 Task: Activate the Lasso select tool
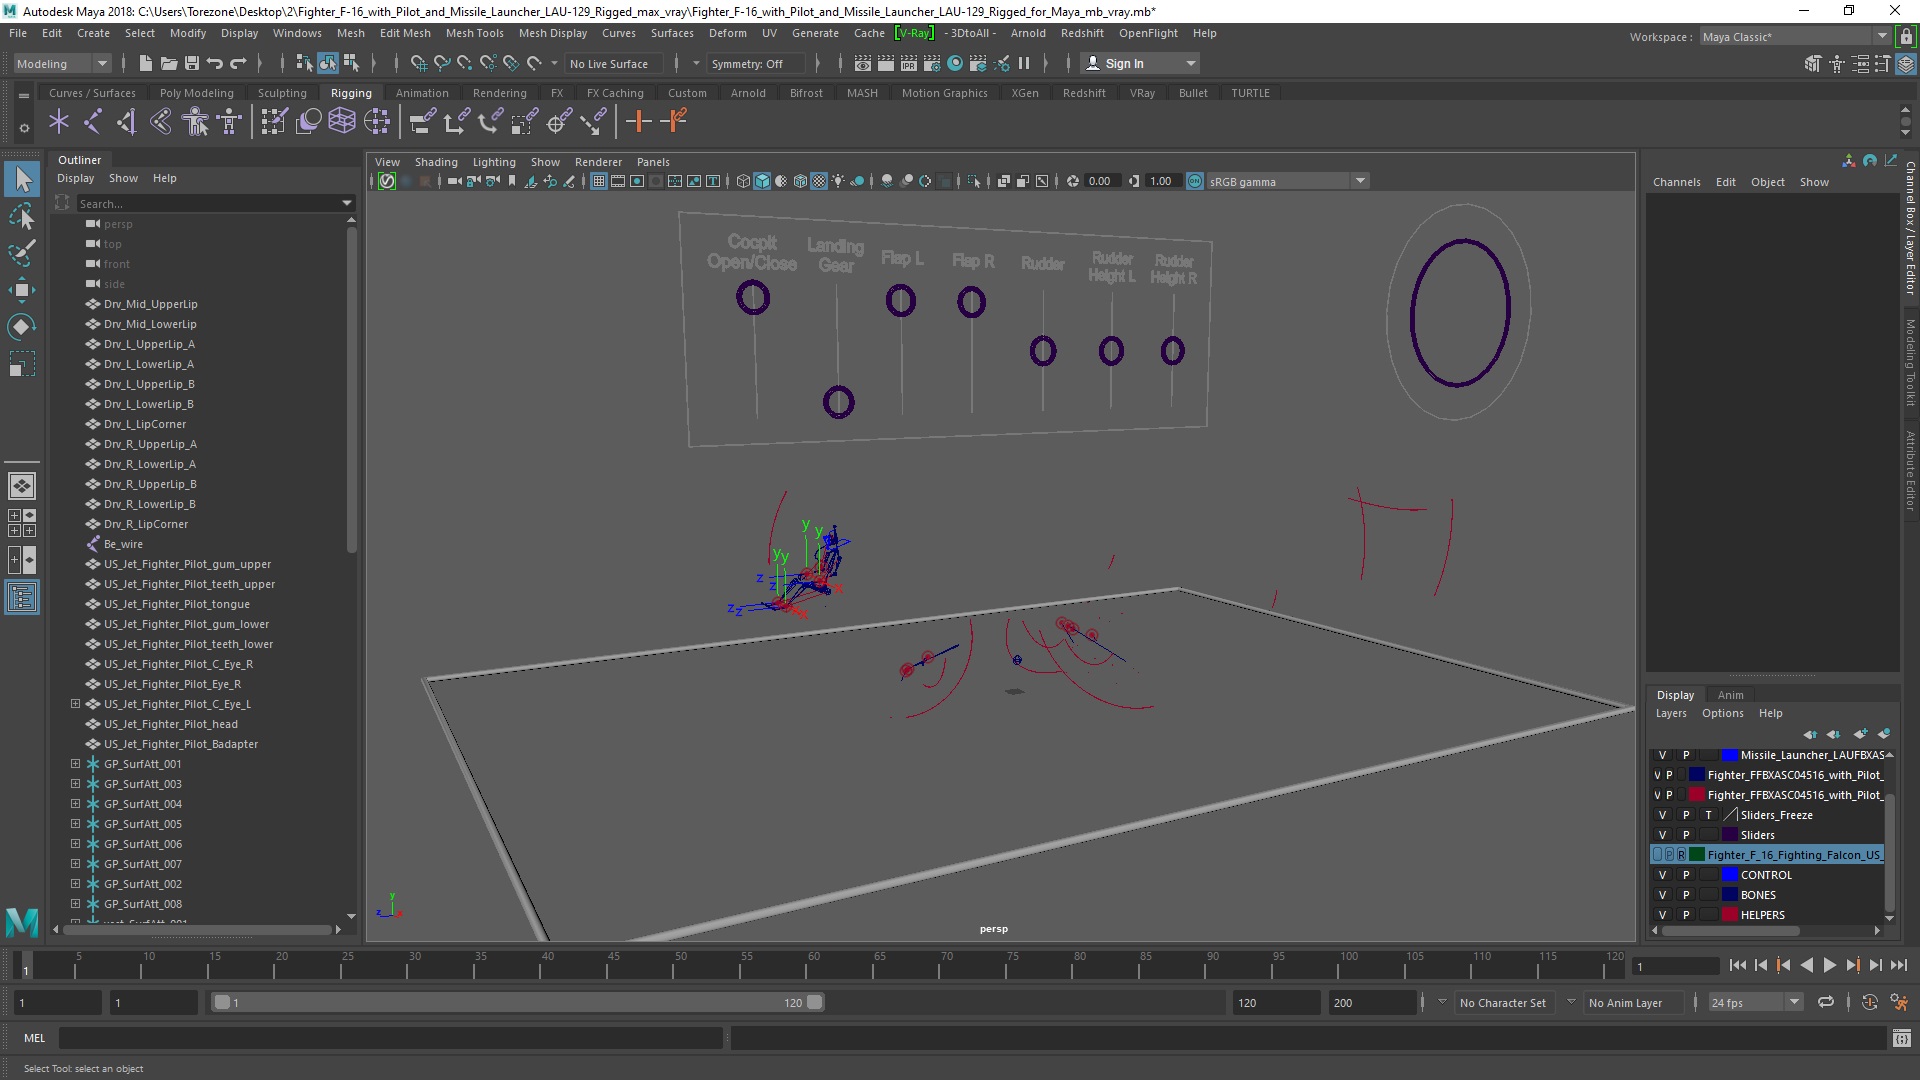(22, 216)
